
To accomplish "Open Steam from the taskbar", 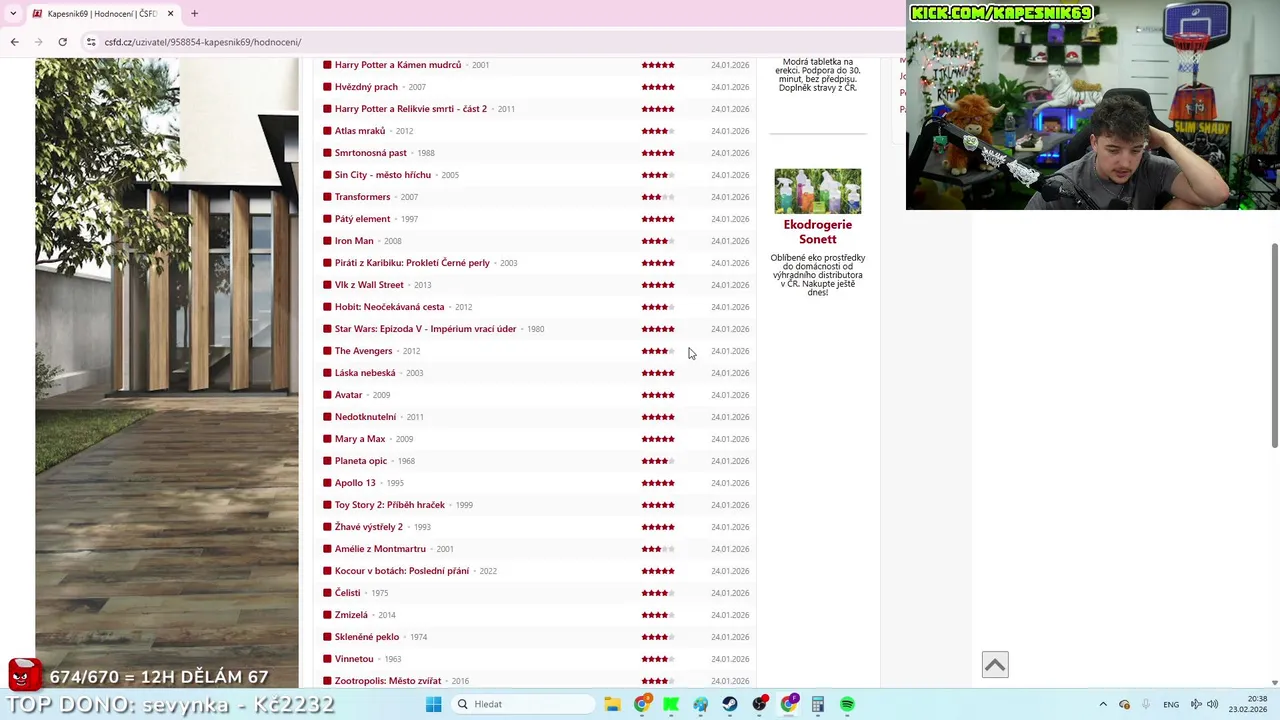I will pos(730,704).
